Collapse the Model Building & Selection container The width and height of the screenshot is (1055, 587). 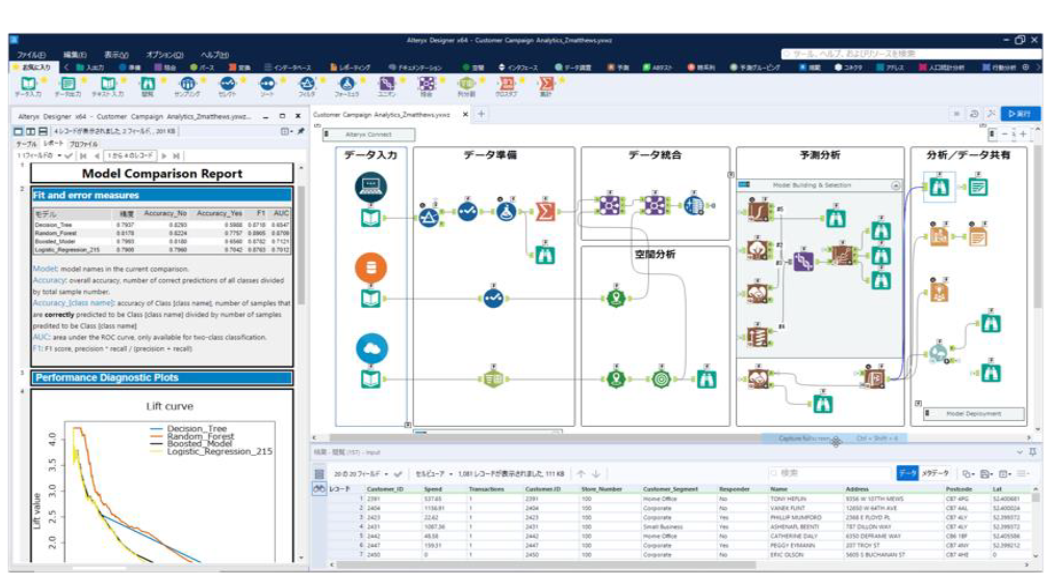(x=896, y=185)
